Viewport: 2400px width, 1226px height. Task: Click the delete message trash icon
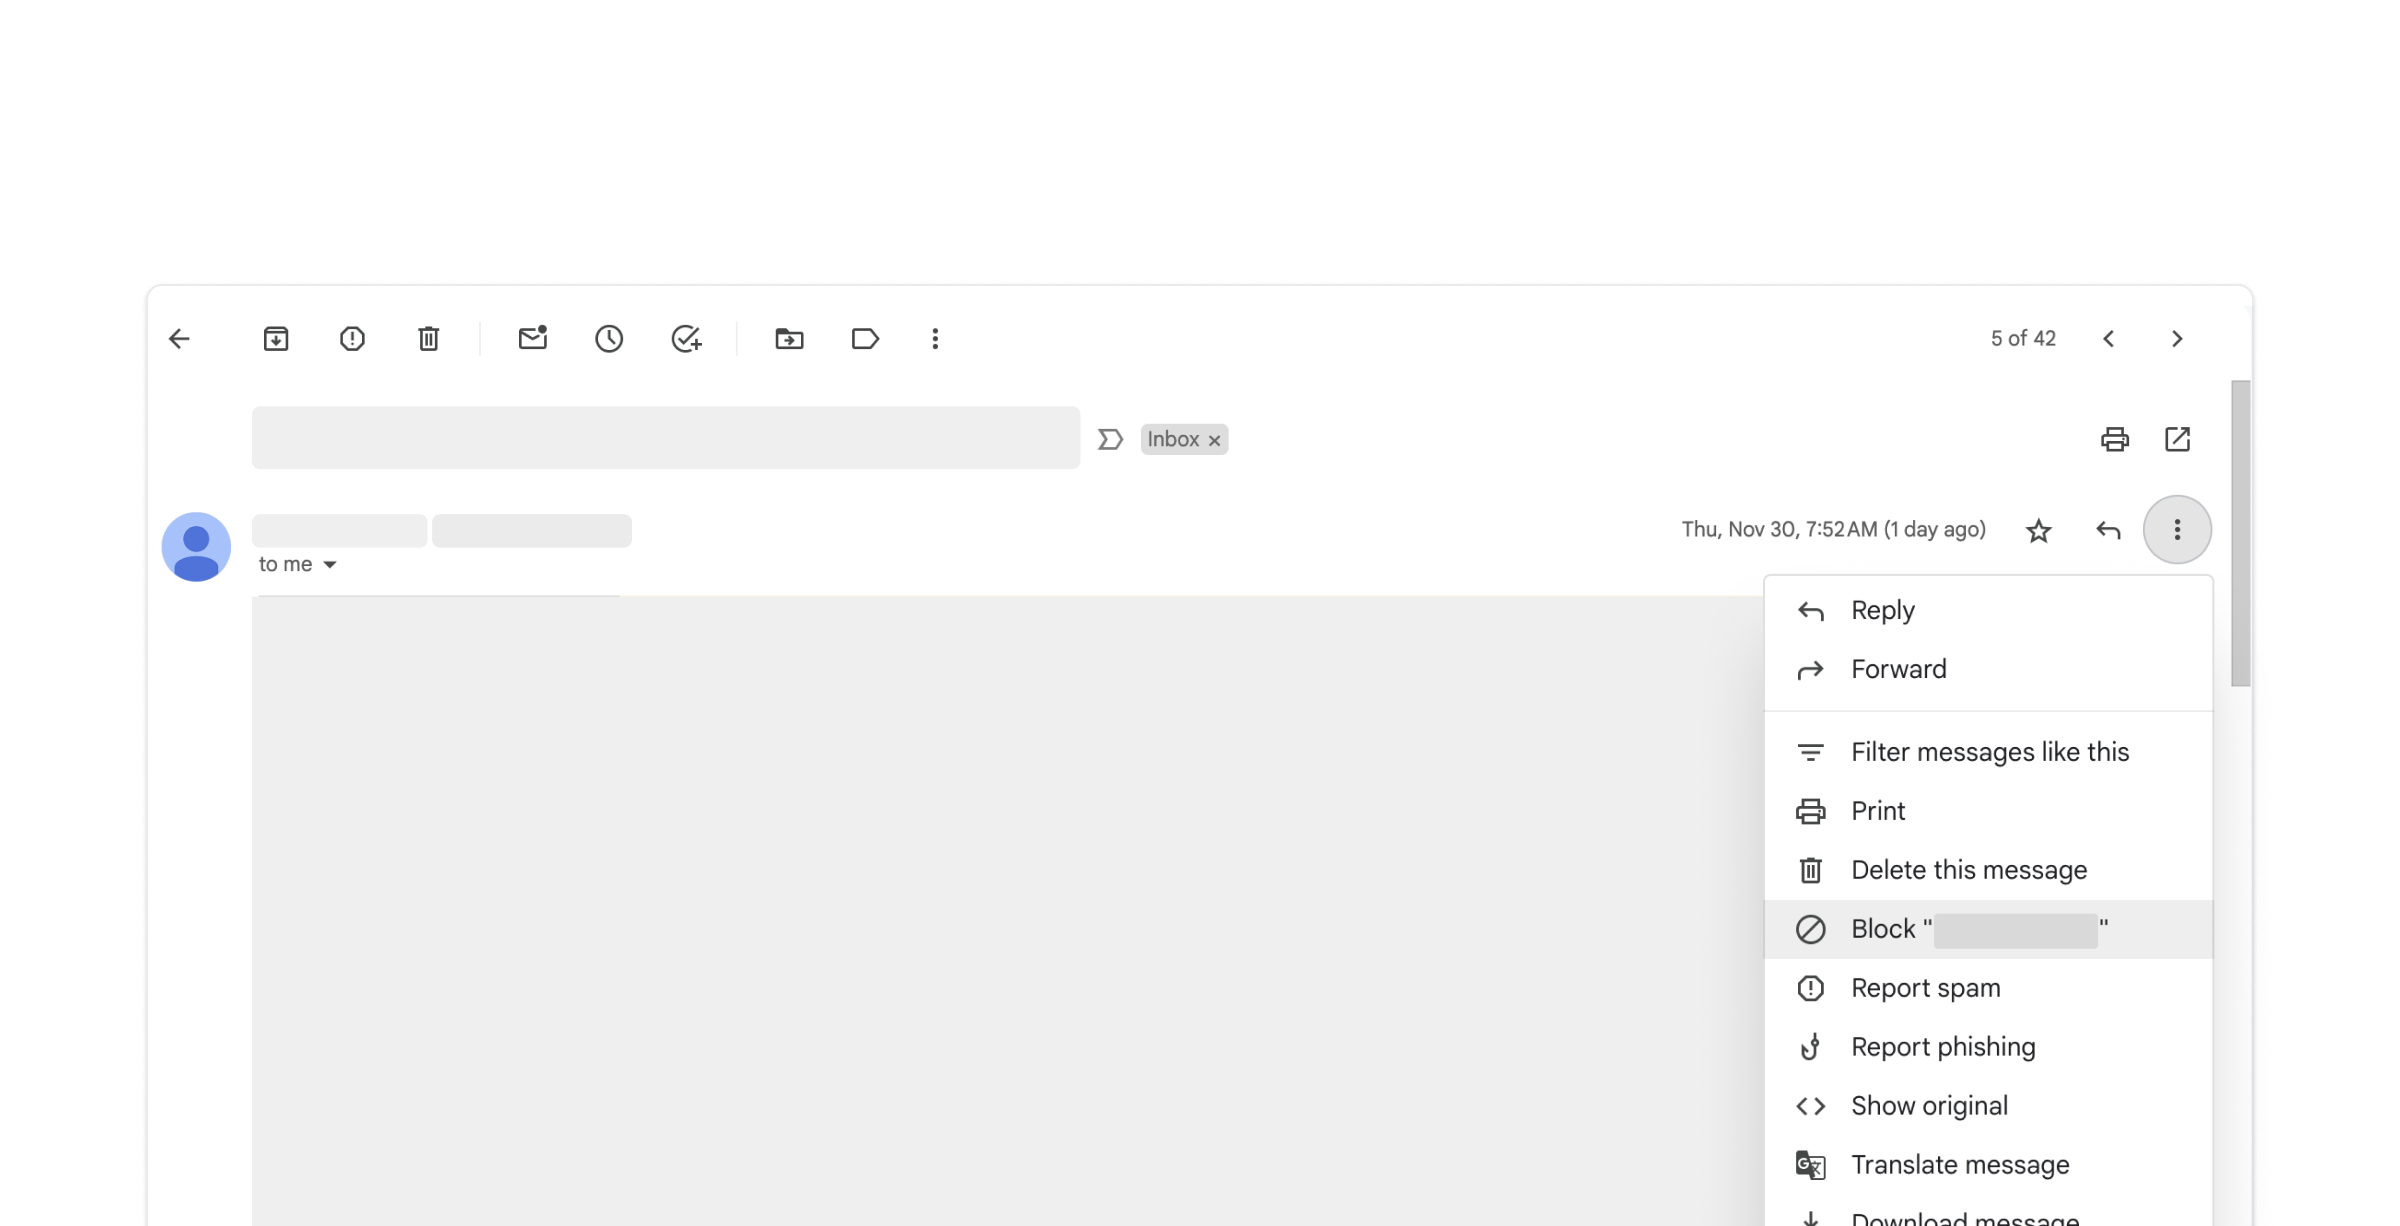pyautogui.click(x=1811, y=869)
